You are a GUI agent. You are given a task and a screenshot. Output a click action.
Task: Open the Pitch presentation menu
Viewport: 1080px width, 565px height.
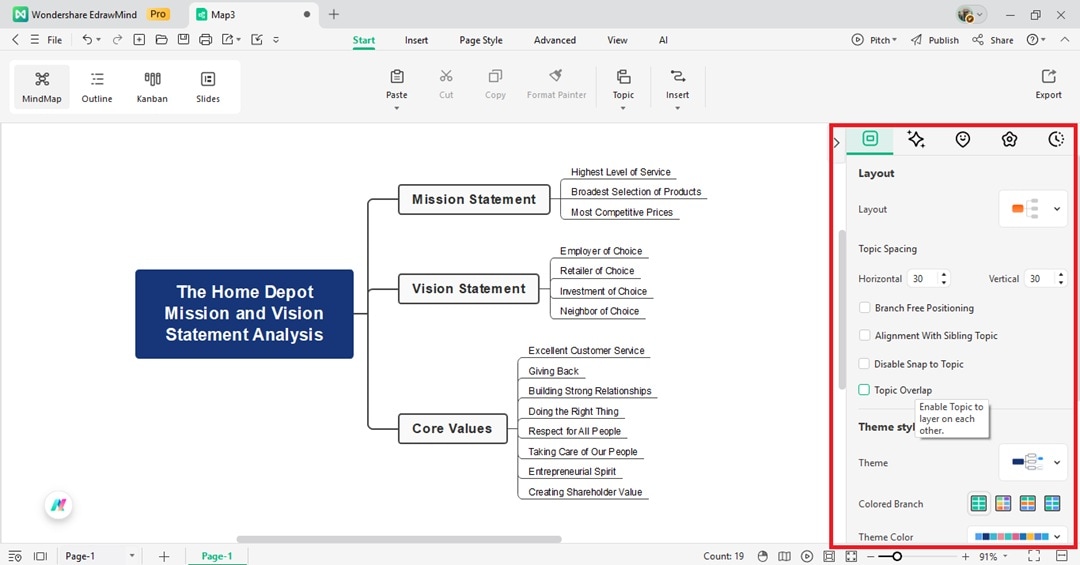tap(874, 40)
